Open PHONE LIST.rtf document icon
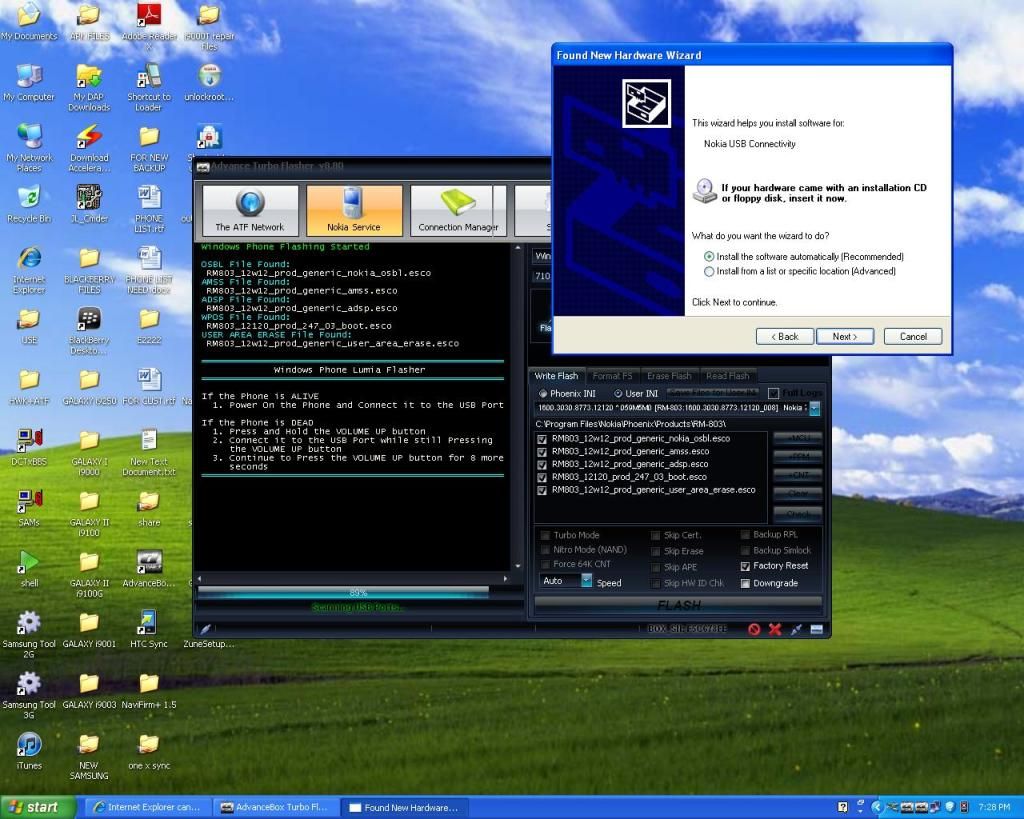The image size is (1024, 819). (x=149, y=210)
